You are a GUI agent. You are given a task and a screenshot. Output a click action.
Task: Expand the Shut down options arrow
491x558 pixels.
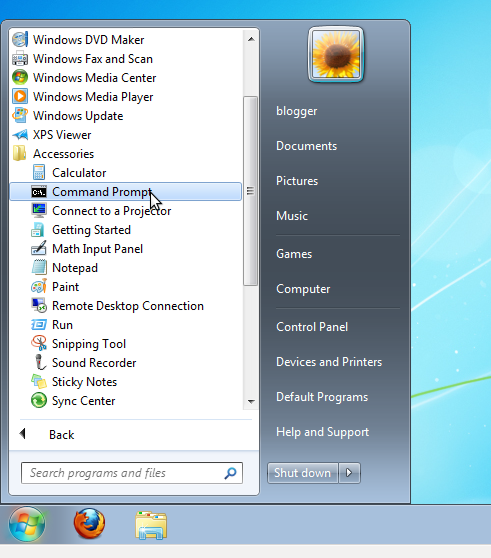pyautogui.click(x=349, y=473)
